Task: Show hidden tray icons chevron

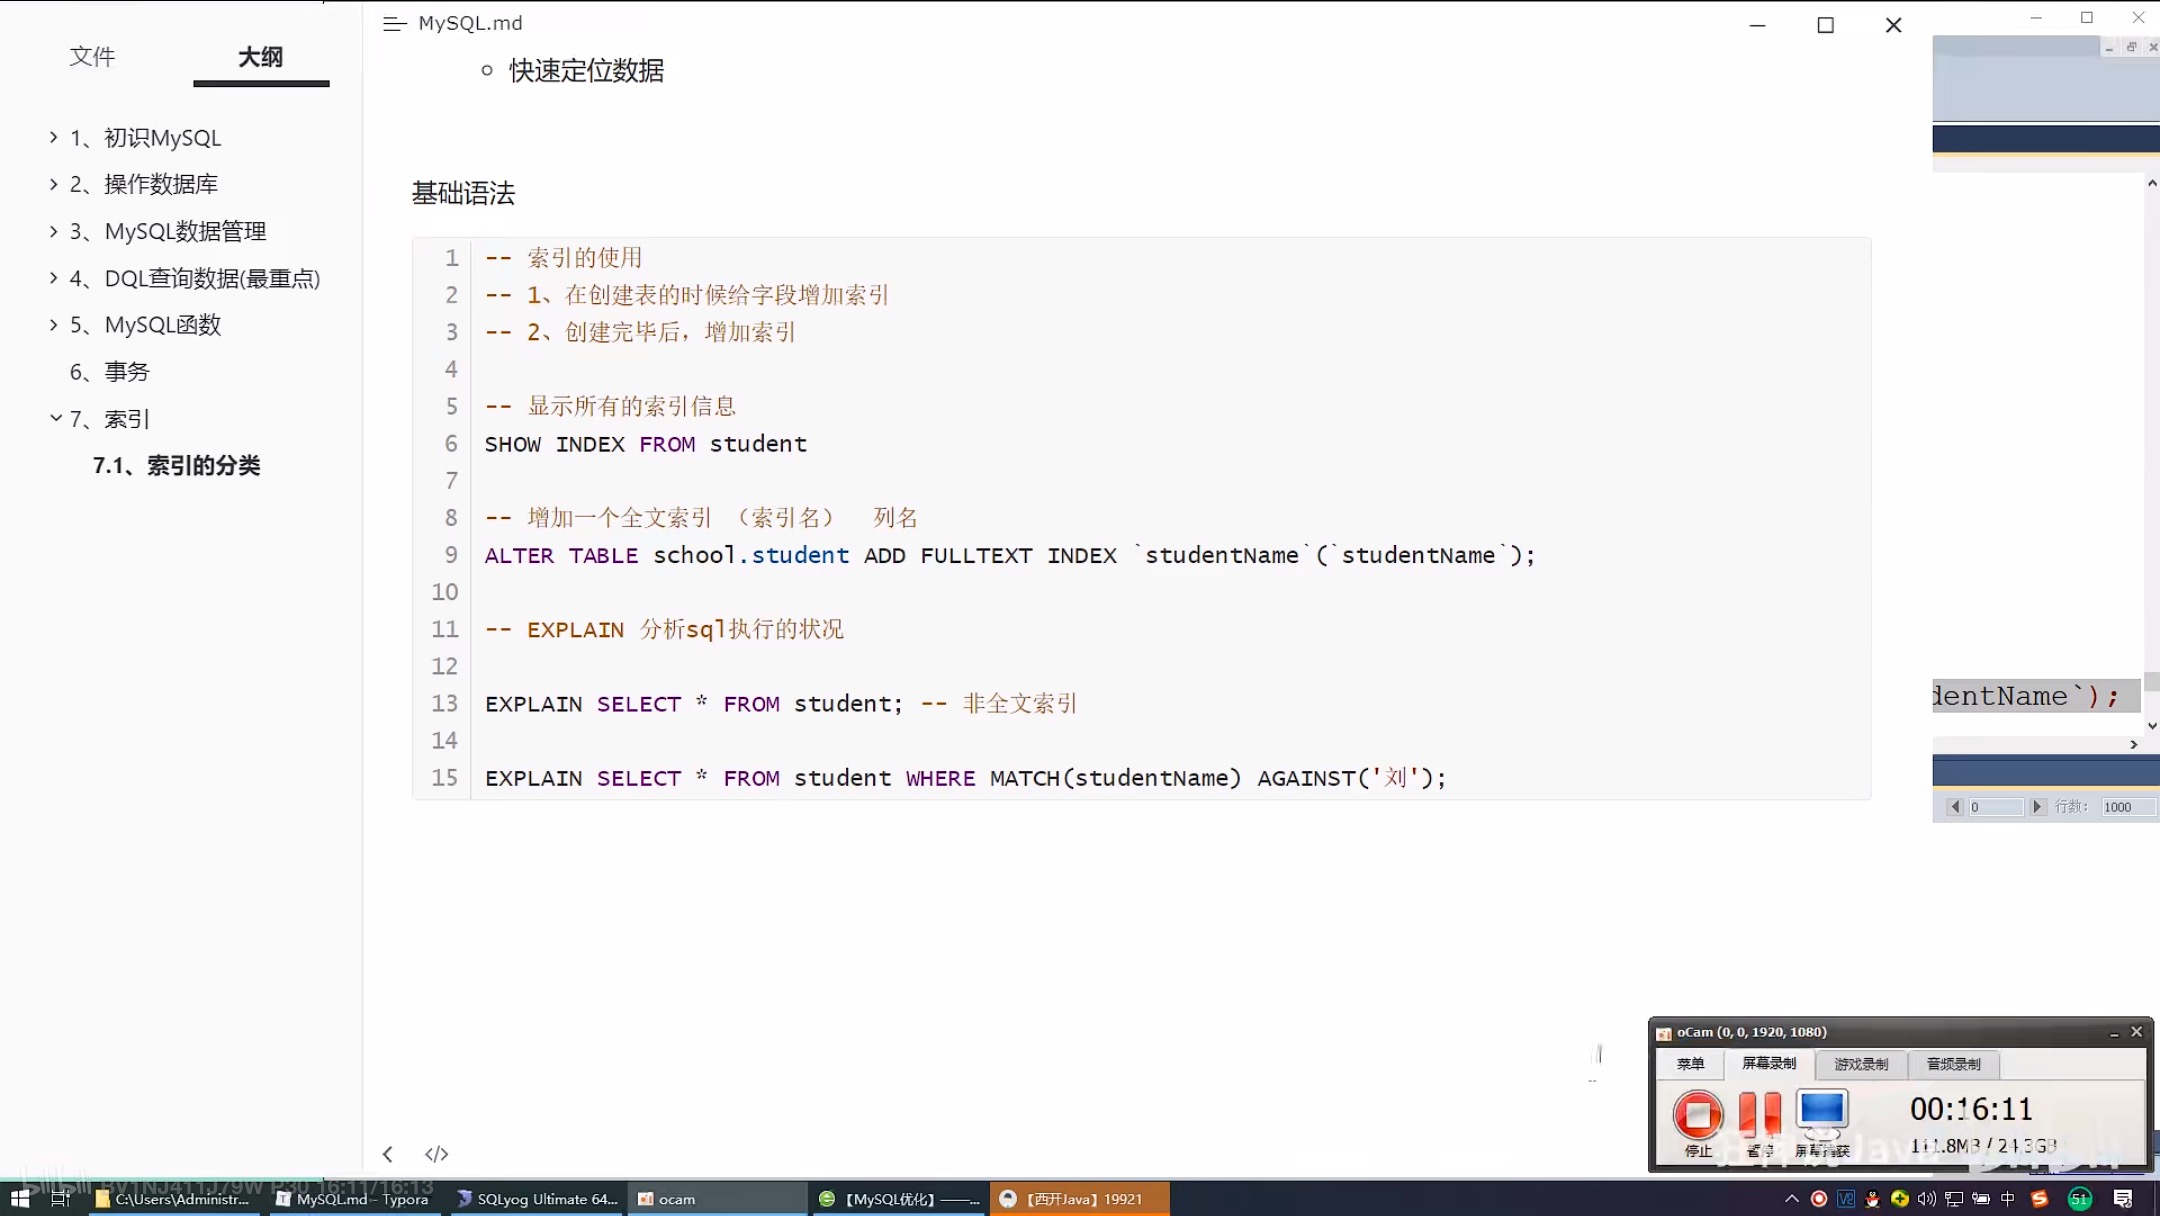Action: click(1791, 1199)
